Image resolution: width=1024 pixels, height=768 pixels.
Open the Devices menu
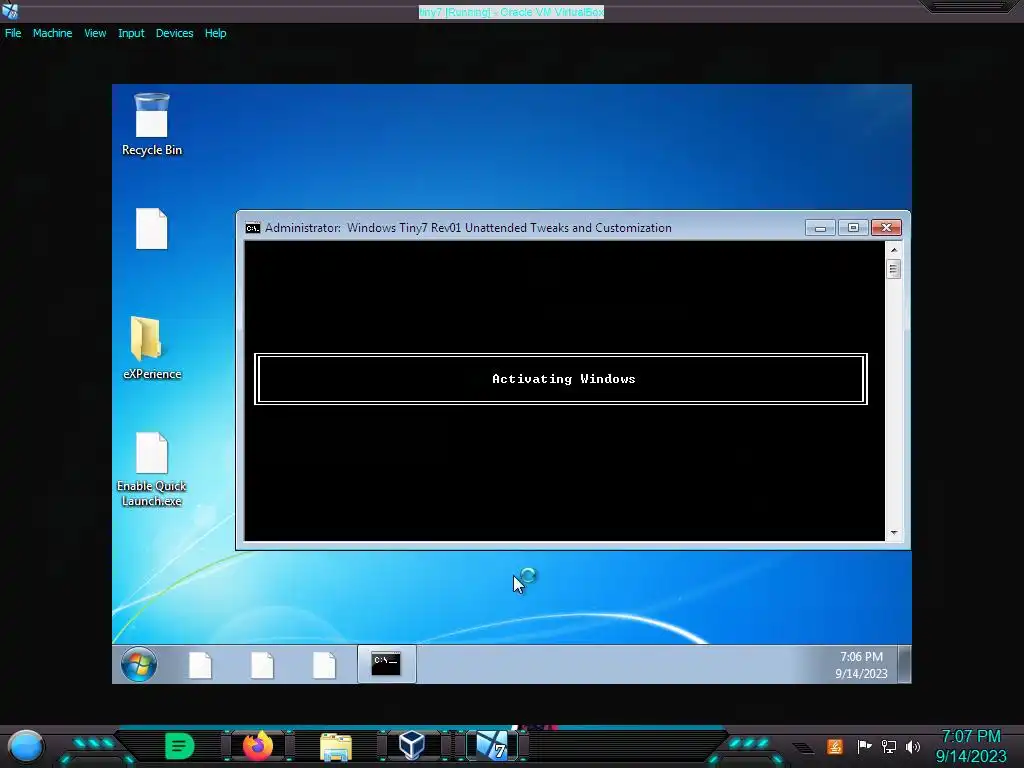click(174, 33)
